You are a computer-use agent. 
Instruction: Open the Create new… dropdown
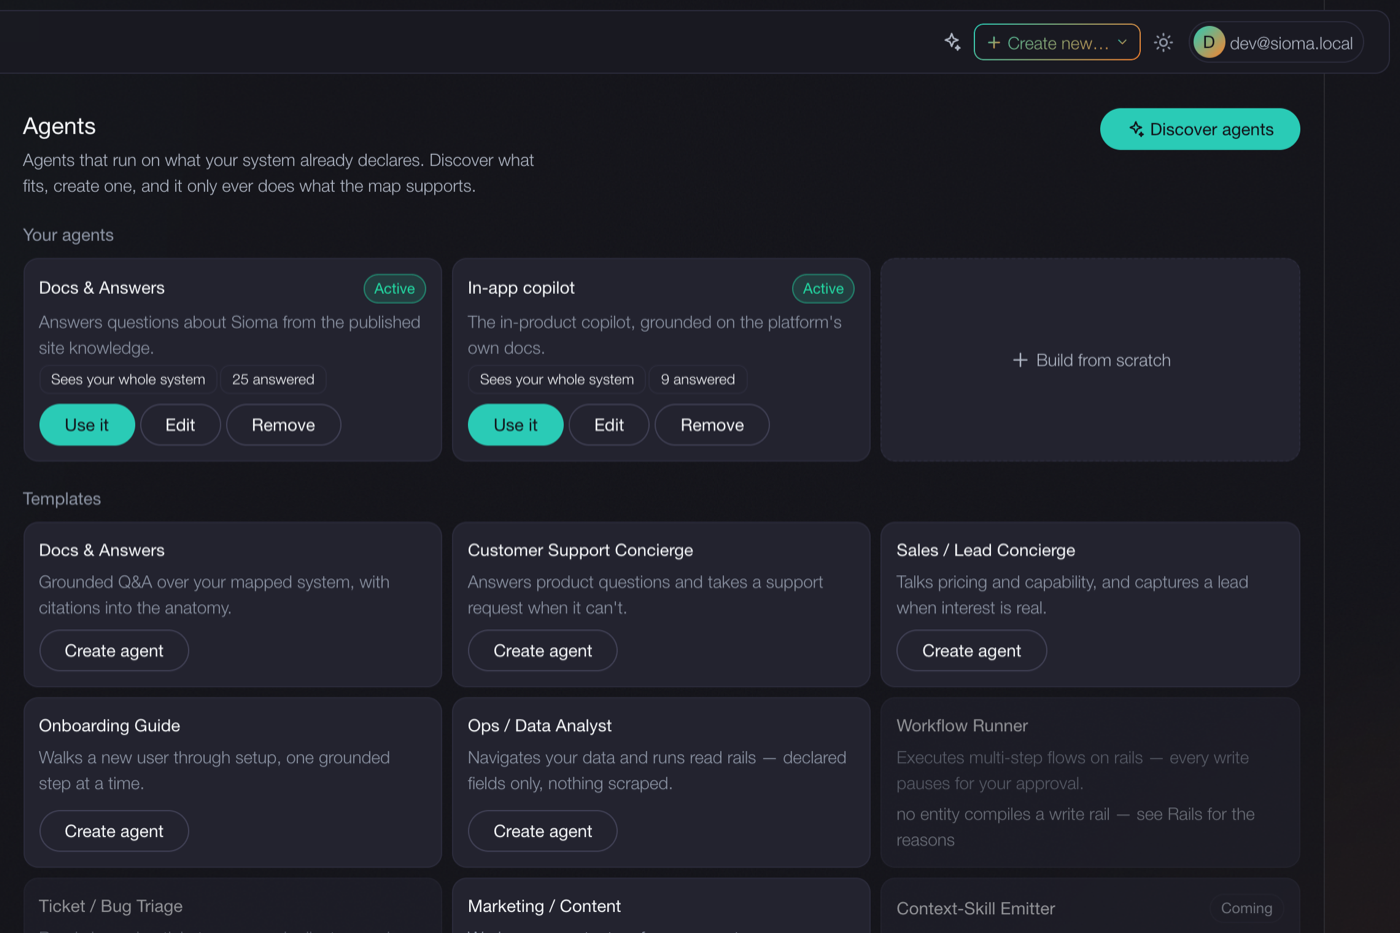[1057, 42]
